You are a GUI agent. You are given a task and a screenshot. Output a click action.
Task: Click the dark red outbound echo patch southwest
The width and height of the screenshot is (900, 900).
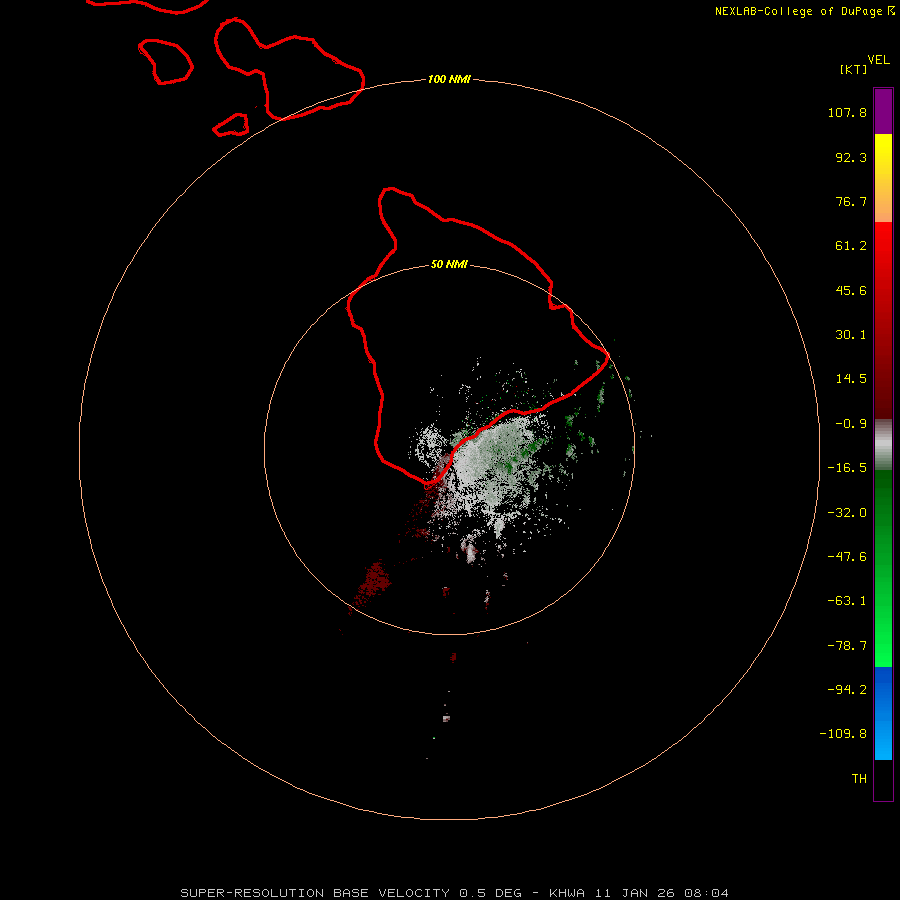coord(374,583)
